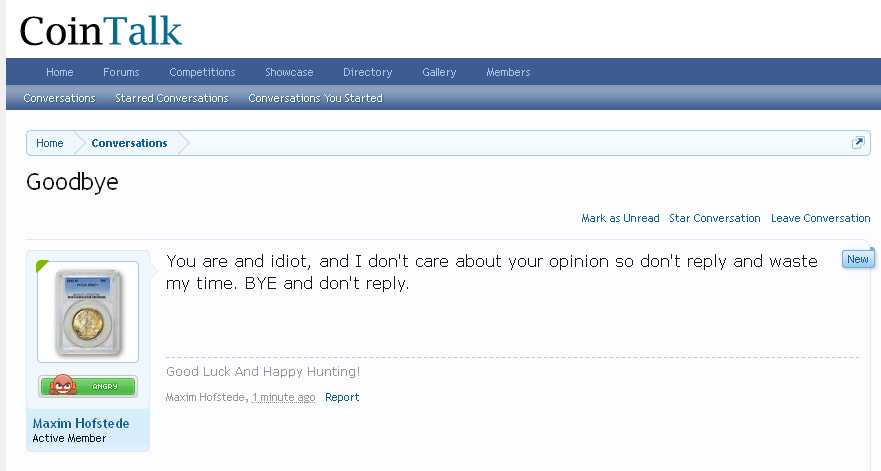Go to the Competitions tab
The height and width of the screenshot is (471, 881).
pyautogui.click(x=202, y=72)
